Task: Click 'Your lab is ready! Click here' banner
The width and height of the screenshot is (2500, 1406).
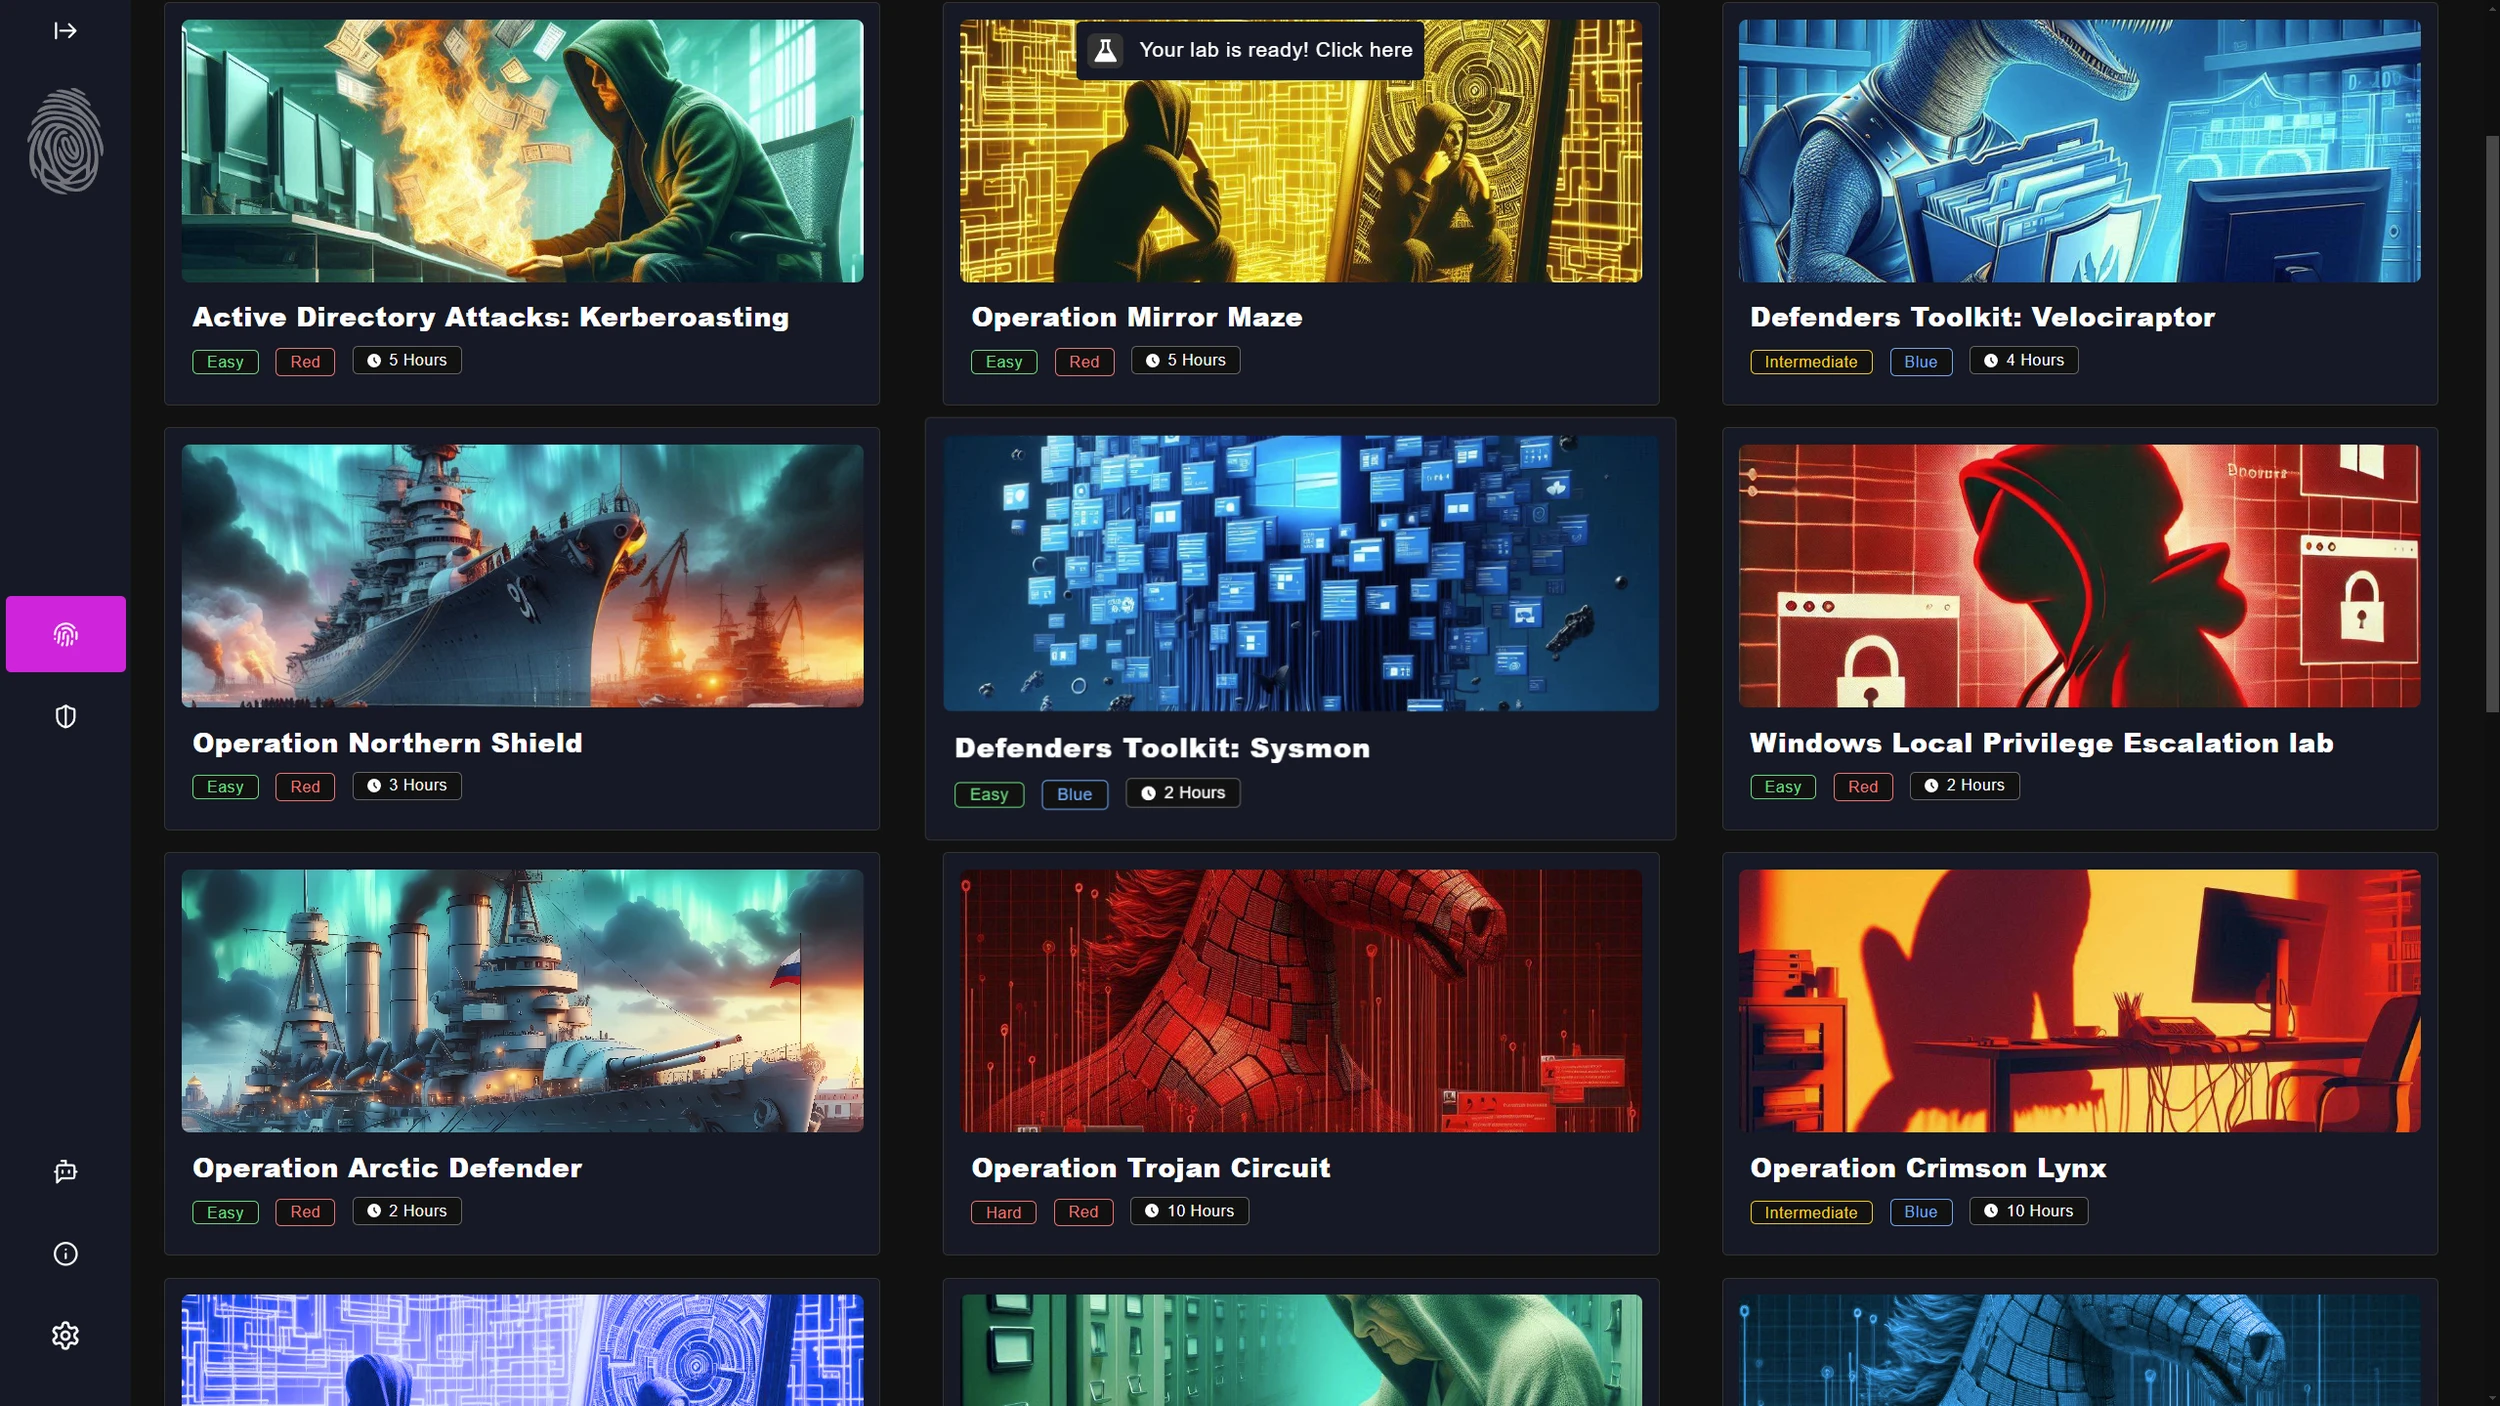Action: point(1250,50)
